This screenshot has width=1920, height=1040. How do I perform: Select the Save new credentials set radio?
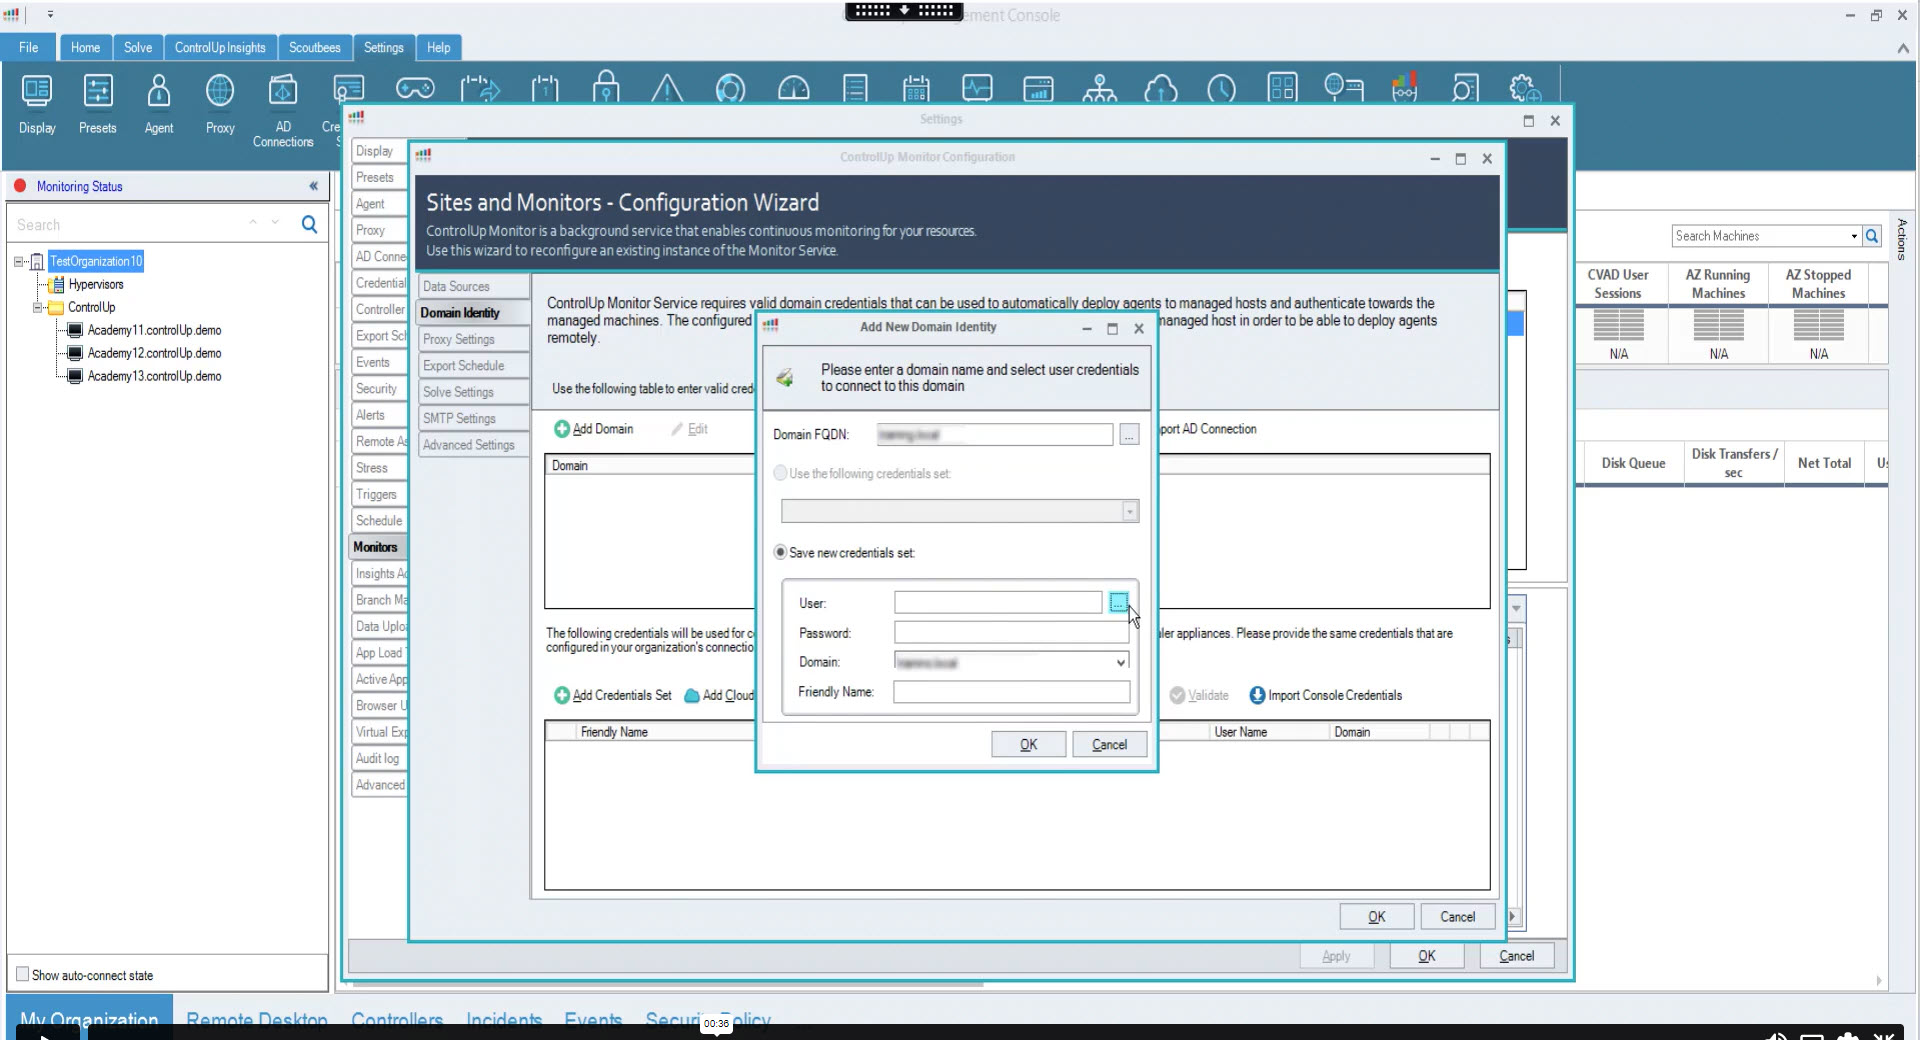point(780,552)
